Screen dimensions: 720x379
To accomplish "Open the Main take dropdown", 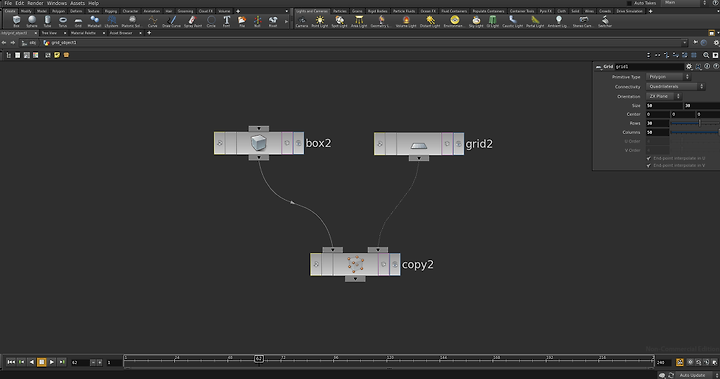I will [x=685, y=3].
